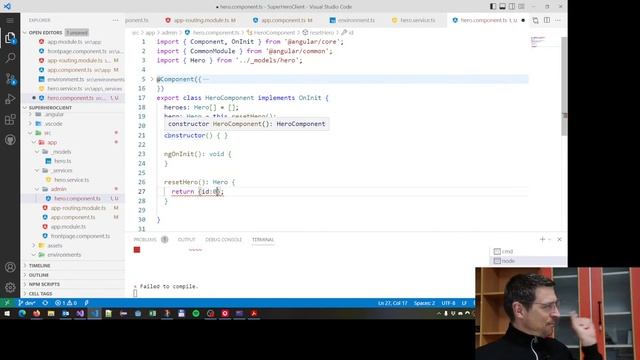Toggle secondary side bar layout icon

pyautogui.click(x=512, y=7)
